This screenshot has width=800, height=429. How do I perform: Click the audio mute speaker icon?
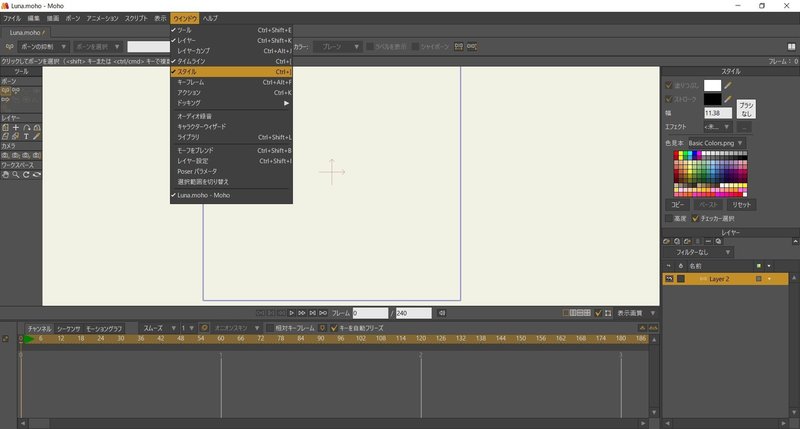pyautogui.click(x=442, y=313)
